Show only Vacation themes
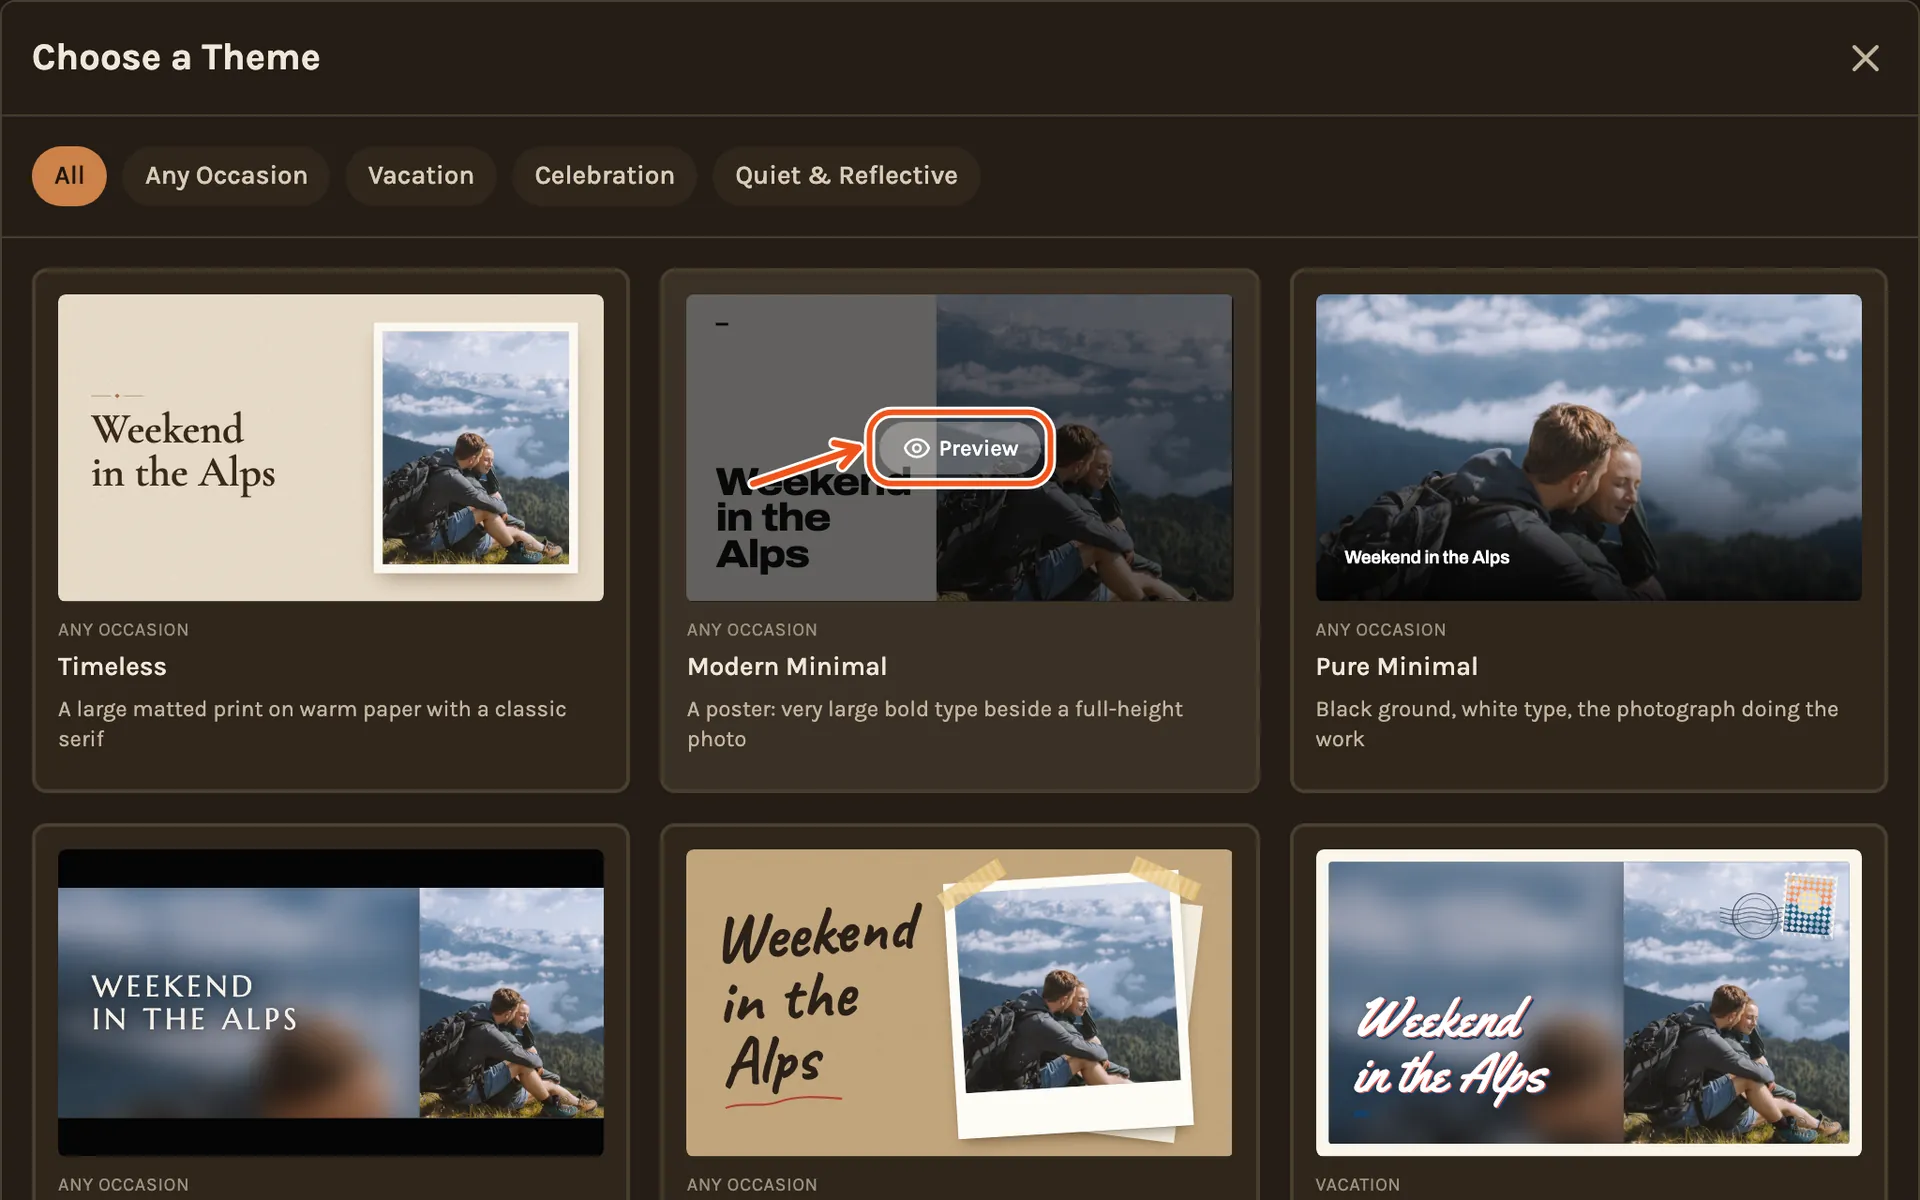Image resolution: width=1920 pixels, height=1200 pixels. click(x=421, y=176)
